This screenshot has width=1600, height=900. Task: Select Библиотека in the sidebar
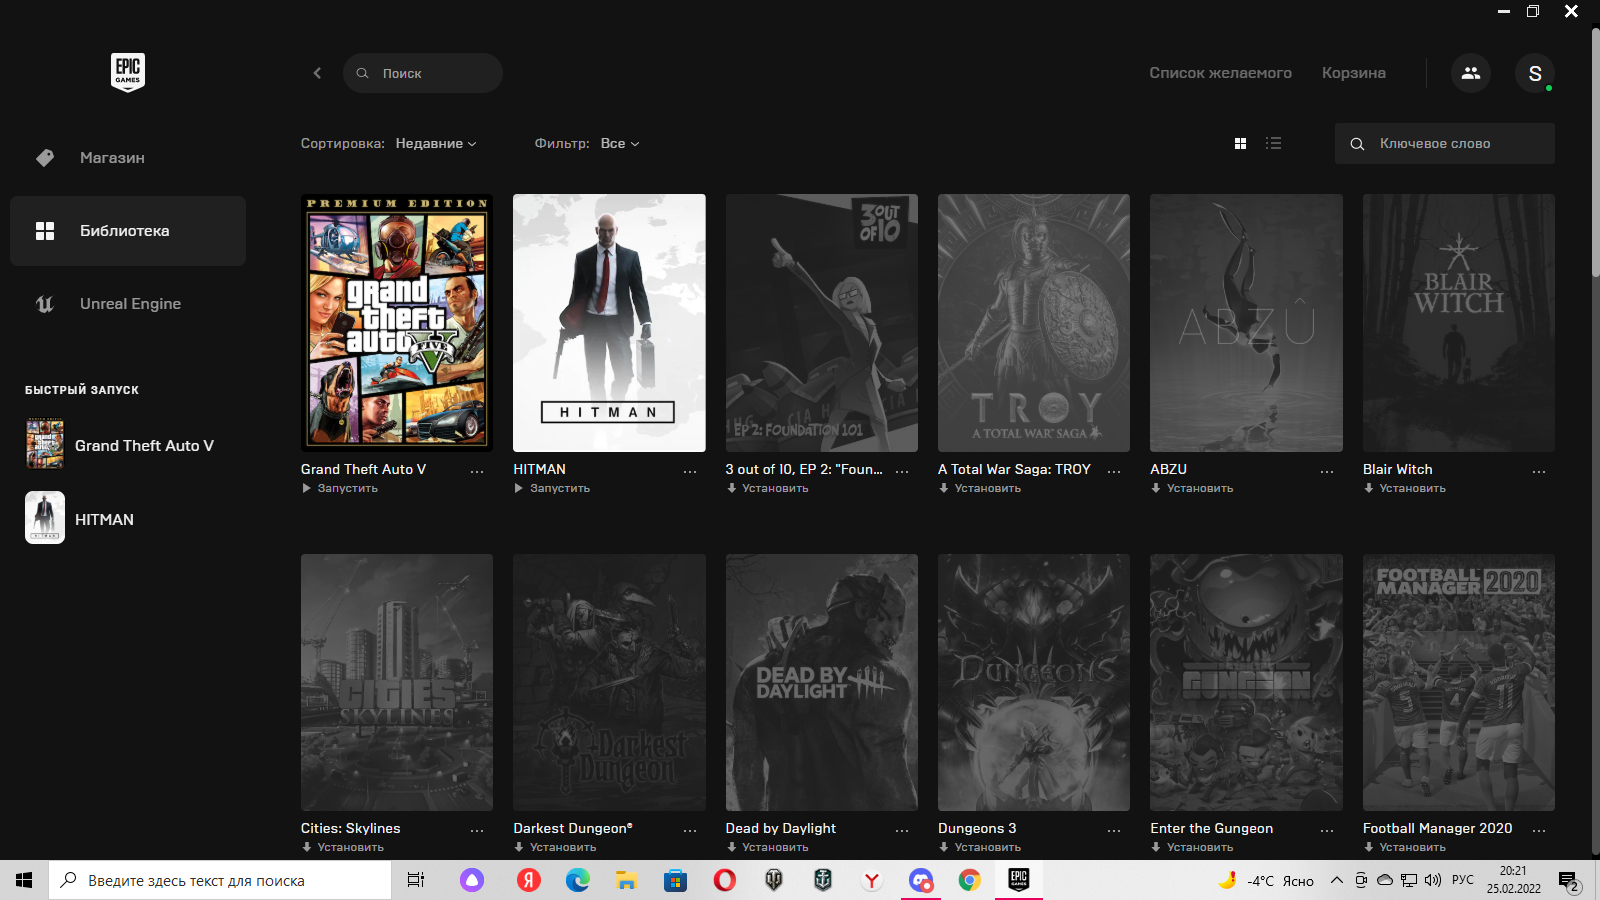(x=128, y=231)
